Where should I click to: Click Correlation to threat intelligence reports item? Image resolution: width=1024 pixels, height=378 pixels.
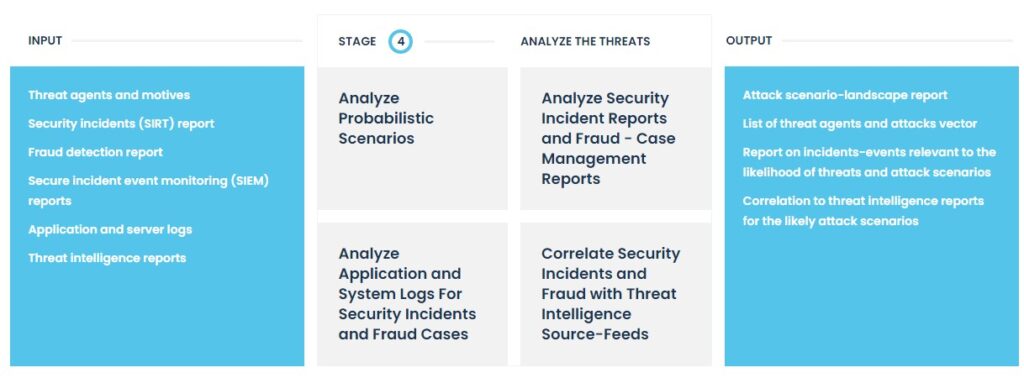point(863,211)
